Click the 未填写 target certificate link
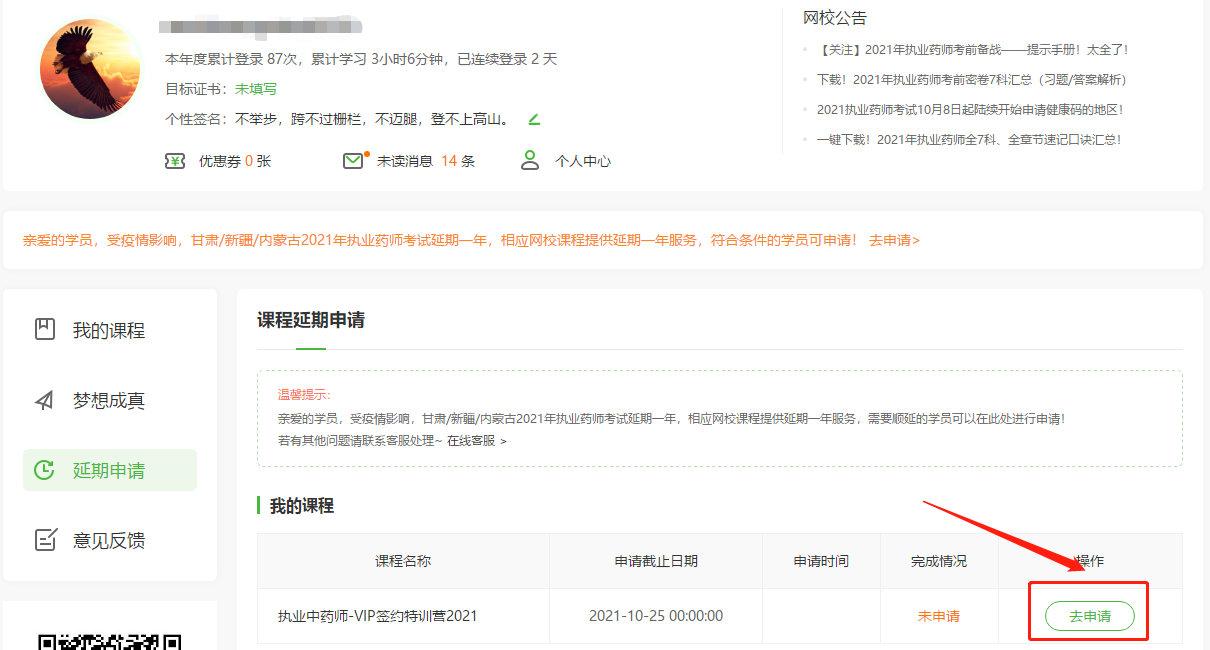 [x=256, y=89]
